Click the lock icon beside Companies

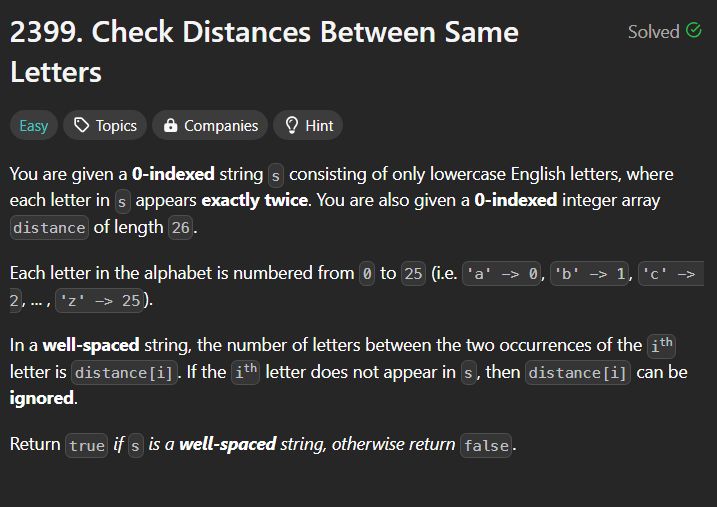(171, 125)
